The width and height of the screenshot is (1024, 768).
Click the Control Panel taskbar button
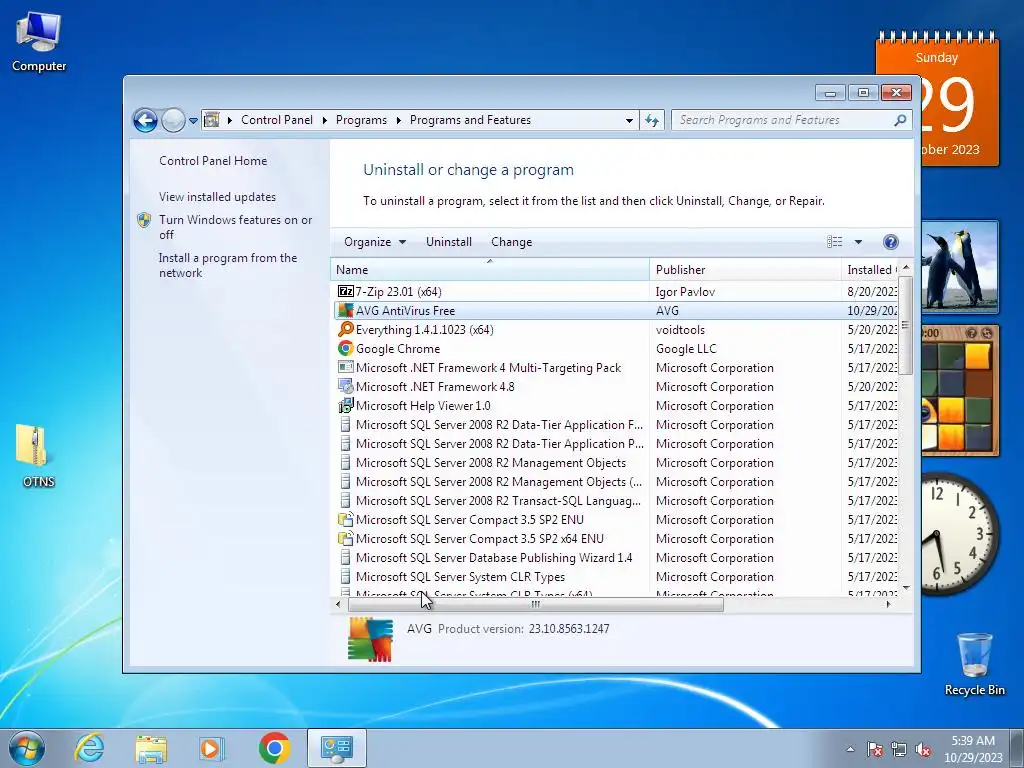pyautogui.click(x=336, y=748)
